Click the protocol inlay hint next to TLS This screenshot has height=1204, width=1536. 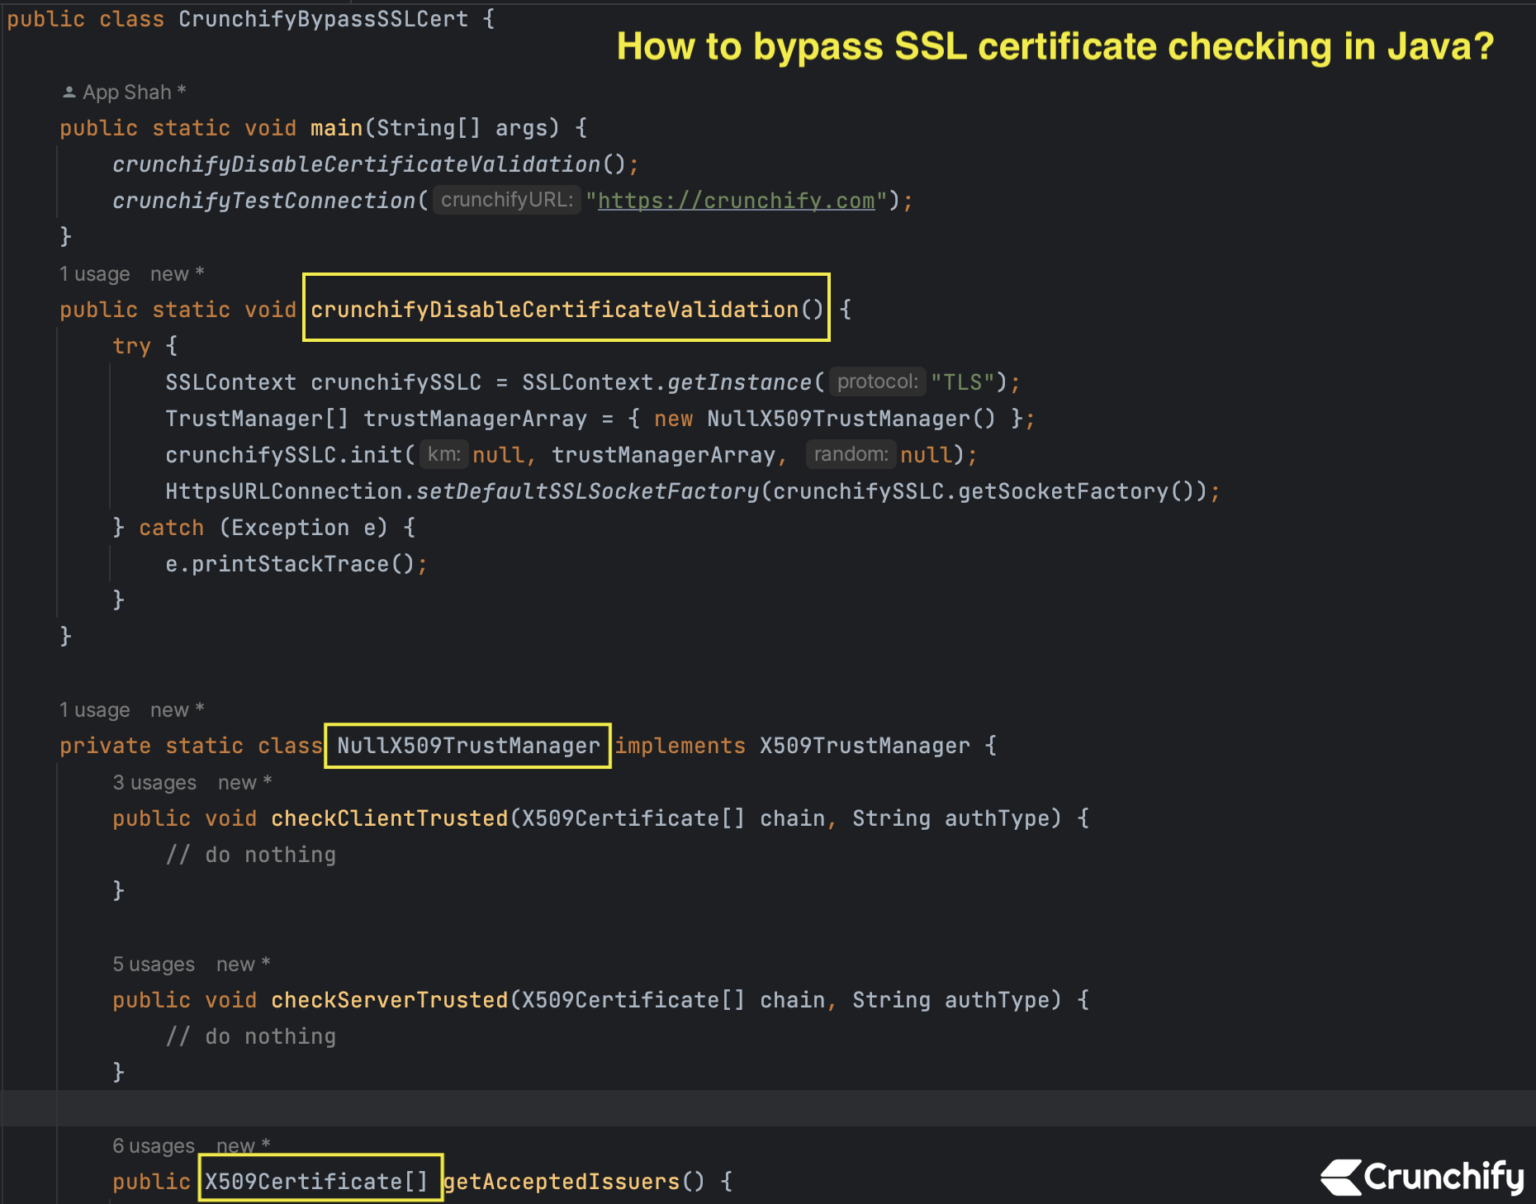(x=877, y=381)
